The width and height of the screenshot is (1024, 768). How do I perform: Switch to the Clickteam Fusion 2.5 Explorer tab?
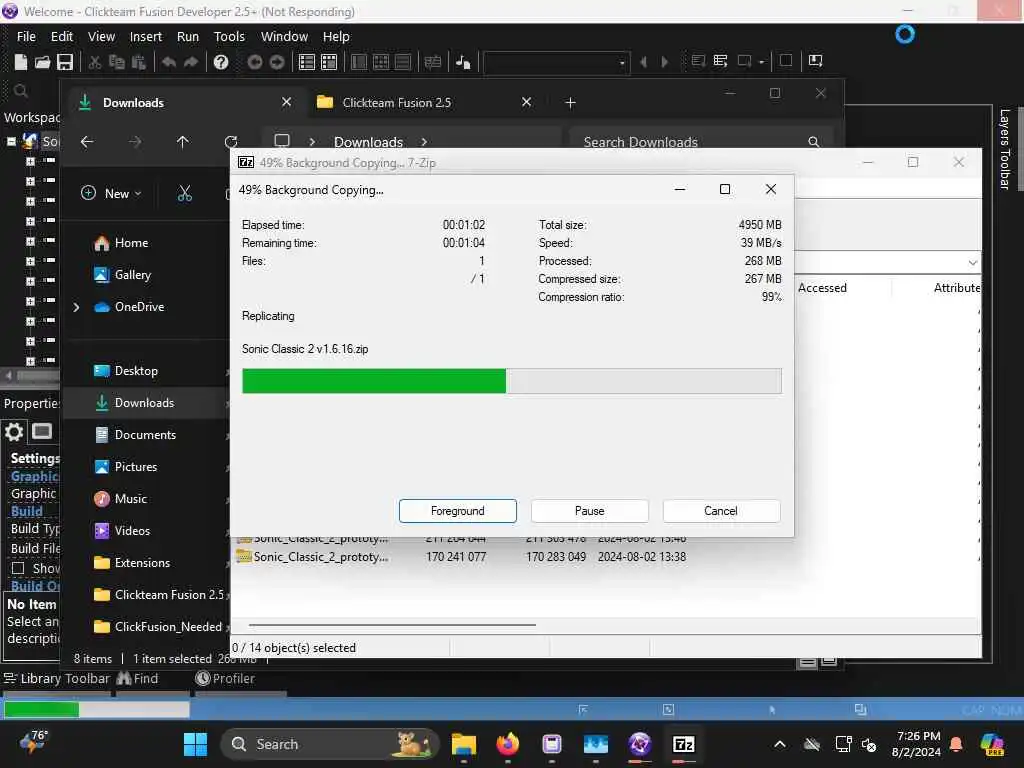click(x=424, y=103)
